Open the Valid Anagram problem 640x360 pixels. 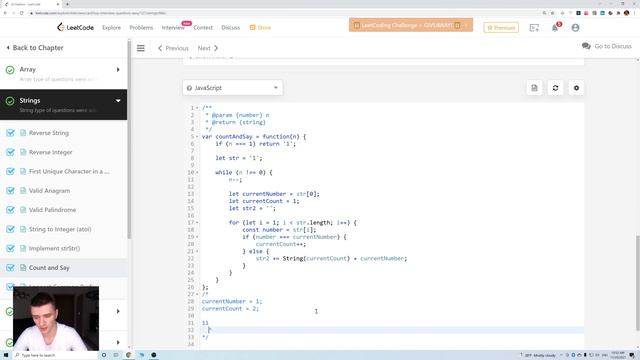click(x=49, y=191)
